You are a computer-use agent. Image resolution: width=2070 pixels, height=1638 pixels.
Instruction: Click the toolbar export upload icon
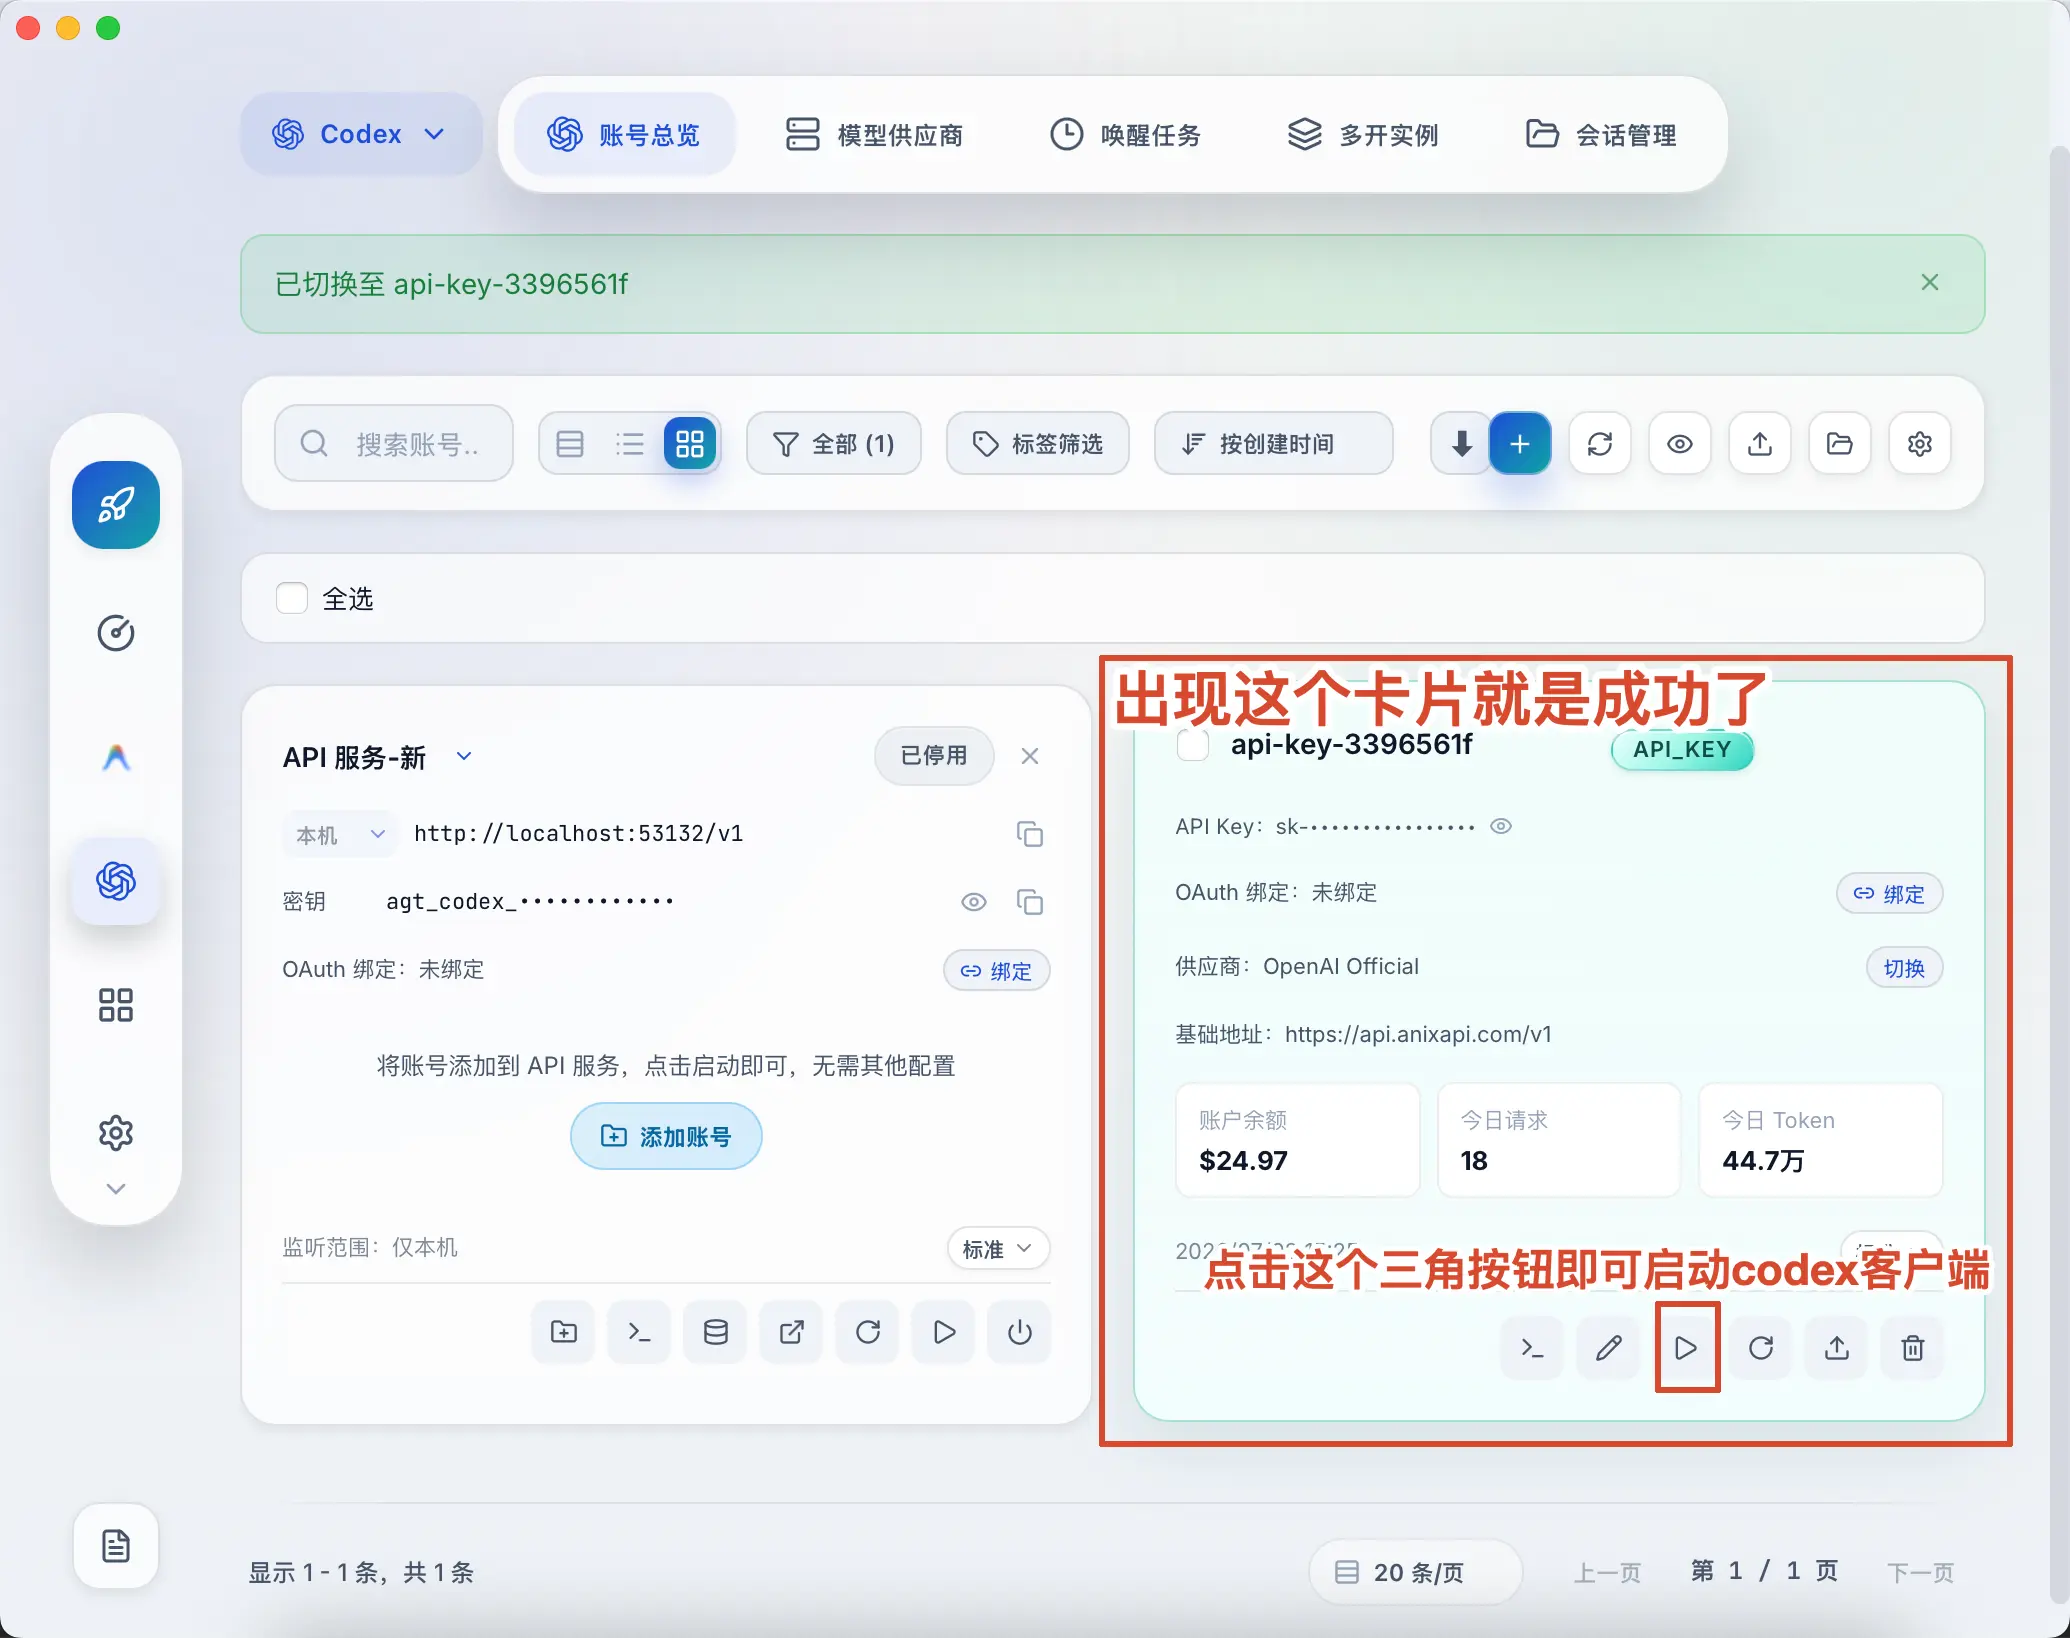(1760, 443)
